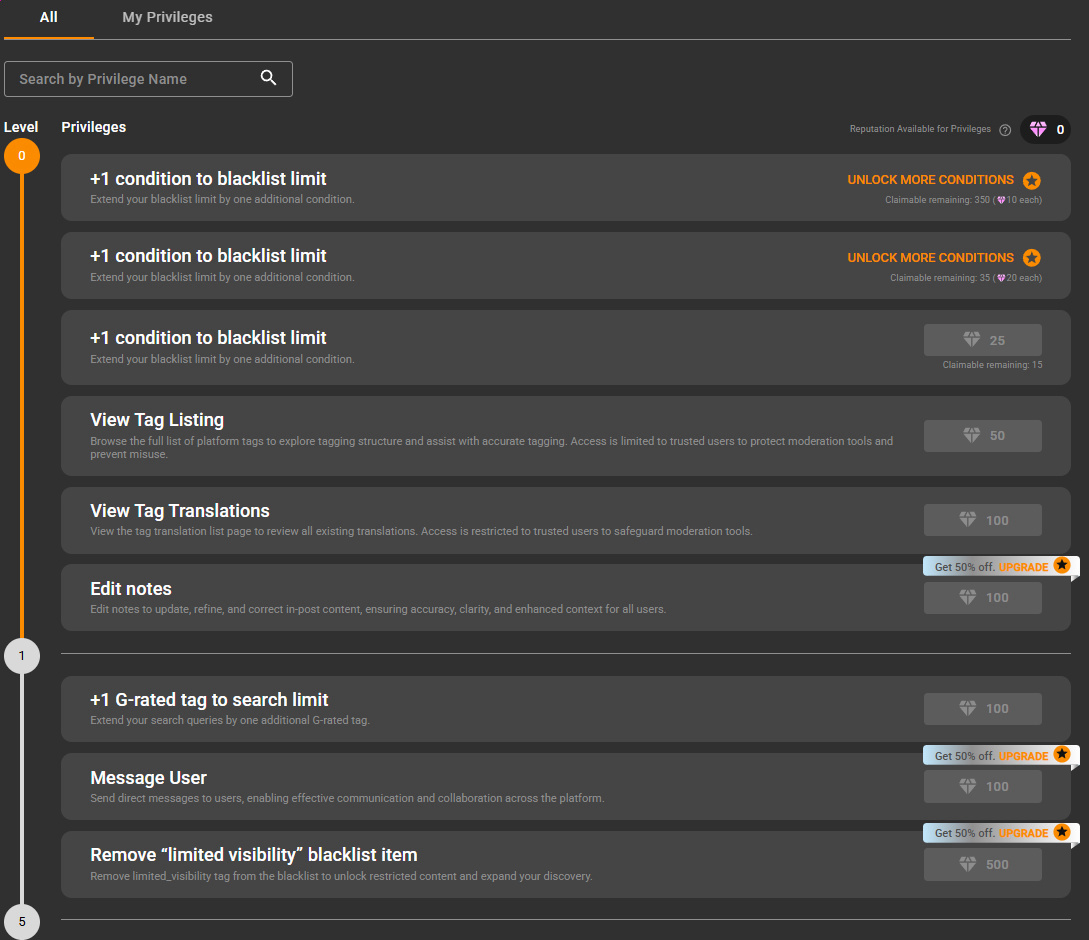Click star icon beside Unlock More Conditions, 35 remaining
The width and height of the screenshot is (1089, 940).
[x=1032, y=258]
